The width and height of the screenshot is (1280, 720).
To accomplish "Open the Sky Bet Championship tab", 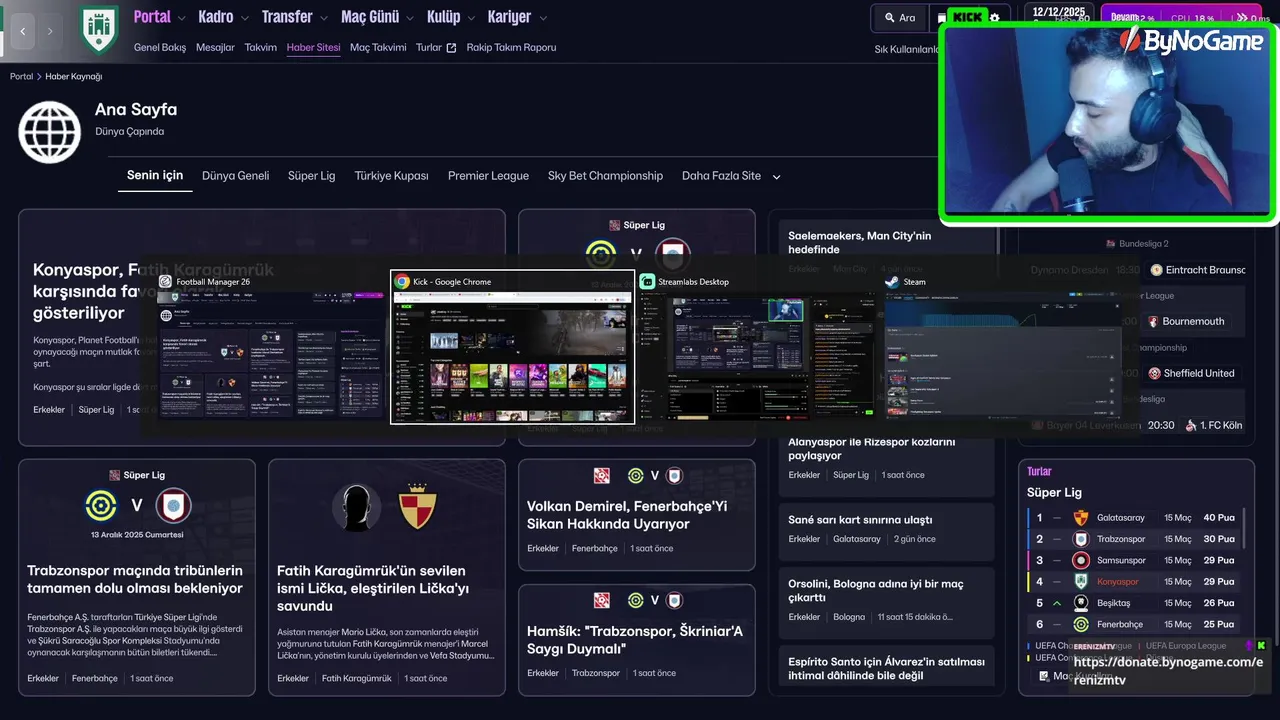I will click(605, 176).
